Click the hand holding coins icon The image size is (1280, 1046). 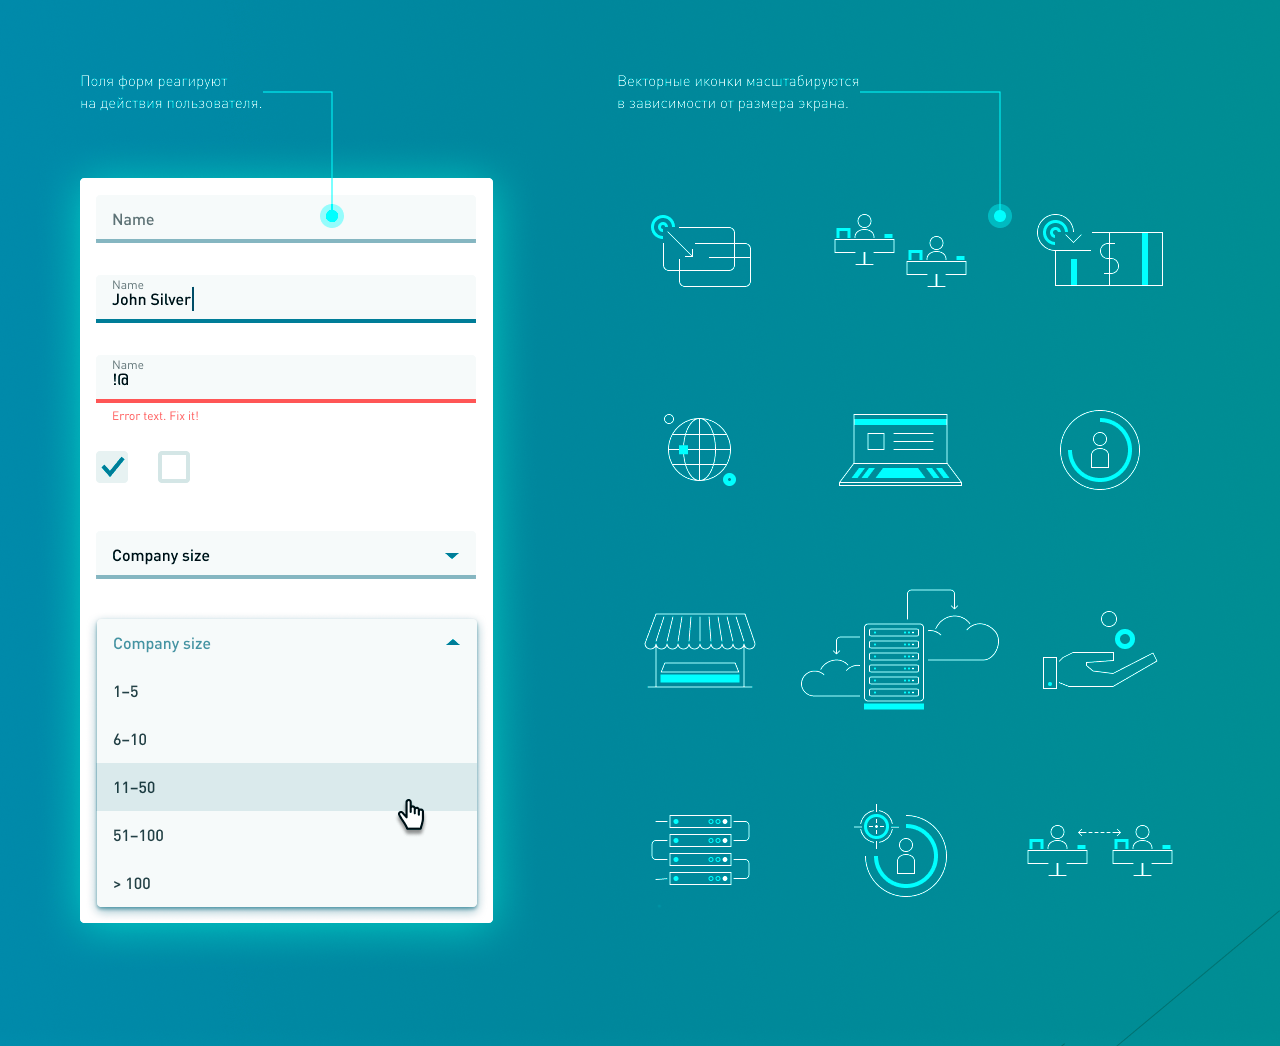pos(1099,655)
